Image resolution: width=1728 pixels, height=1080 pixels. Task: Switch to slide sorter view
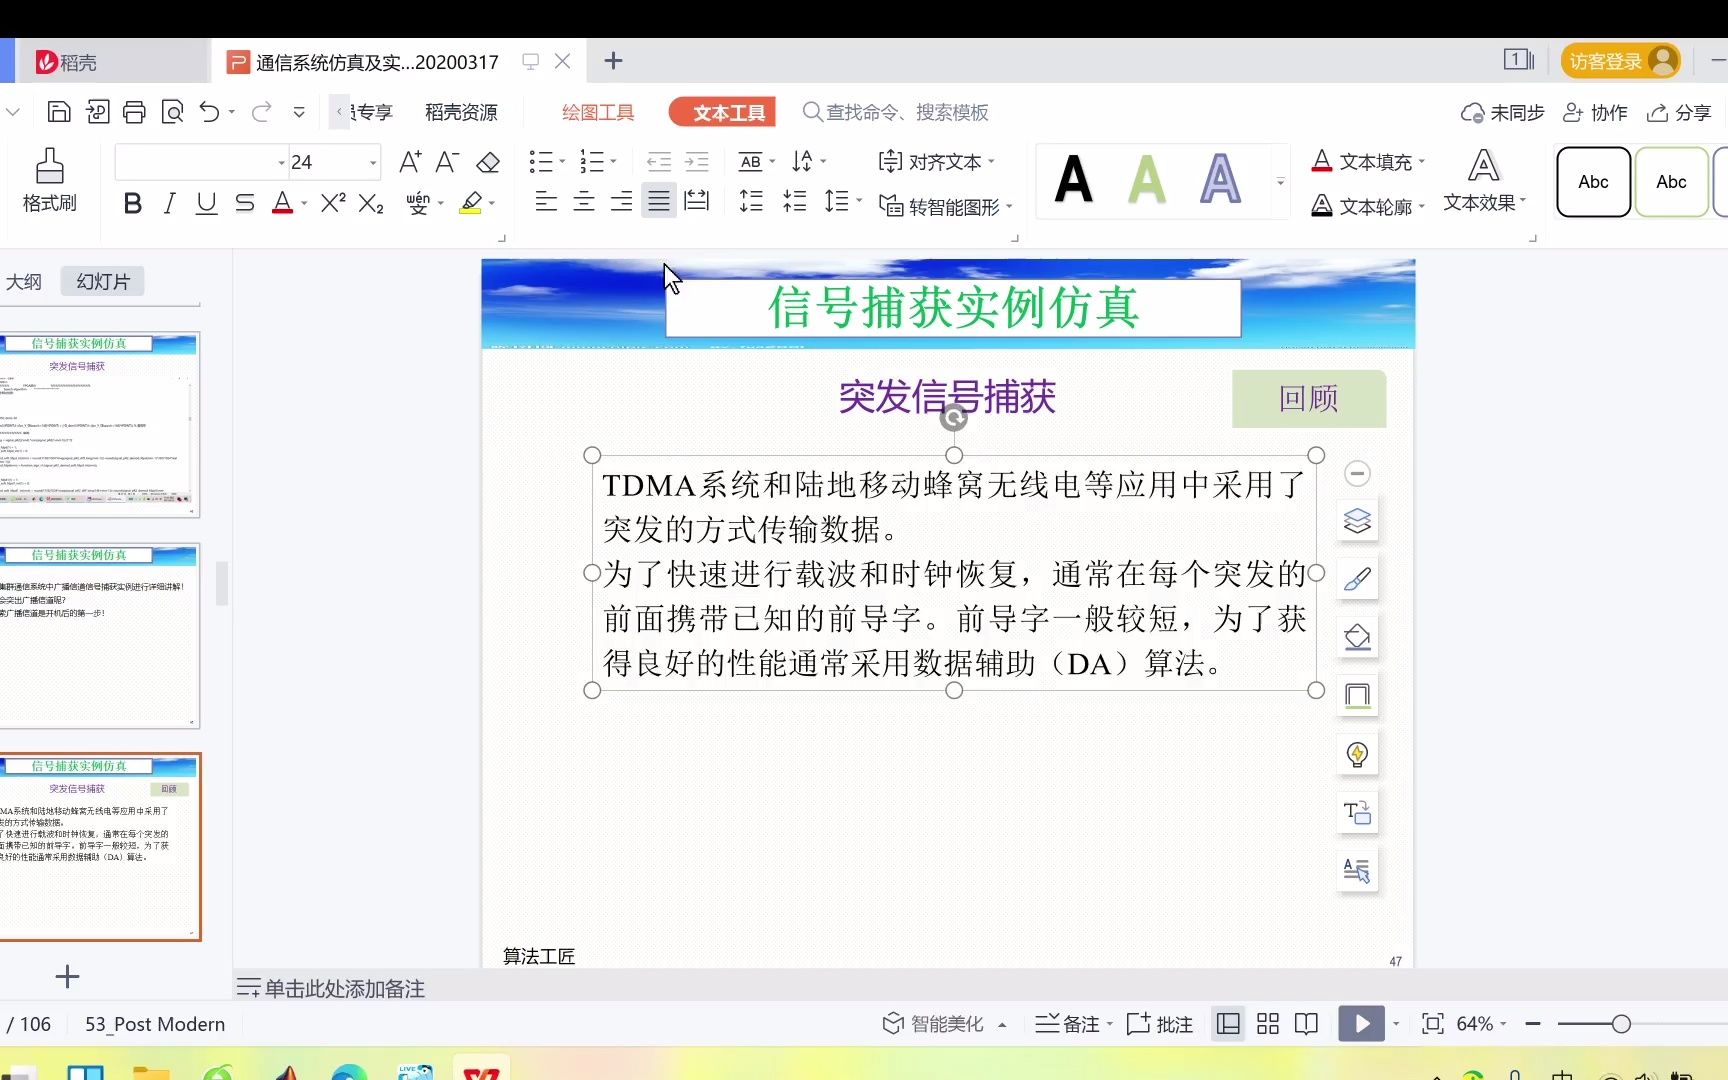(1268, 1023)
